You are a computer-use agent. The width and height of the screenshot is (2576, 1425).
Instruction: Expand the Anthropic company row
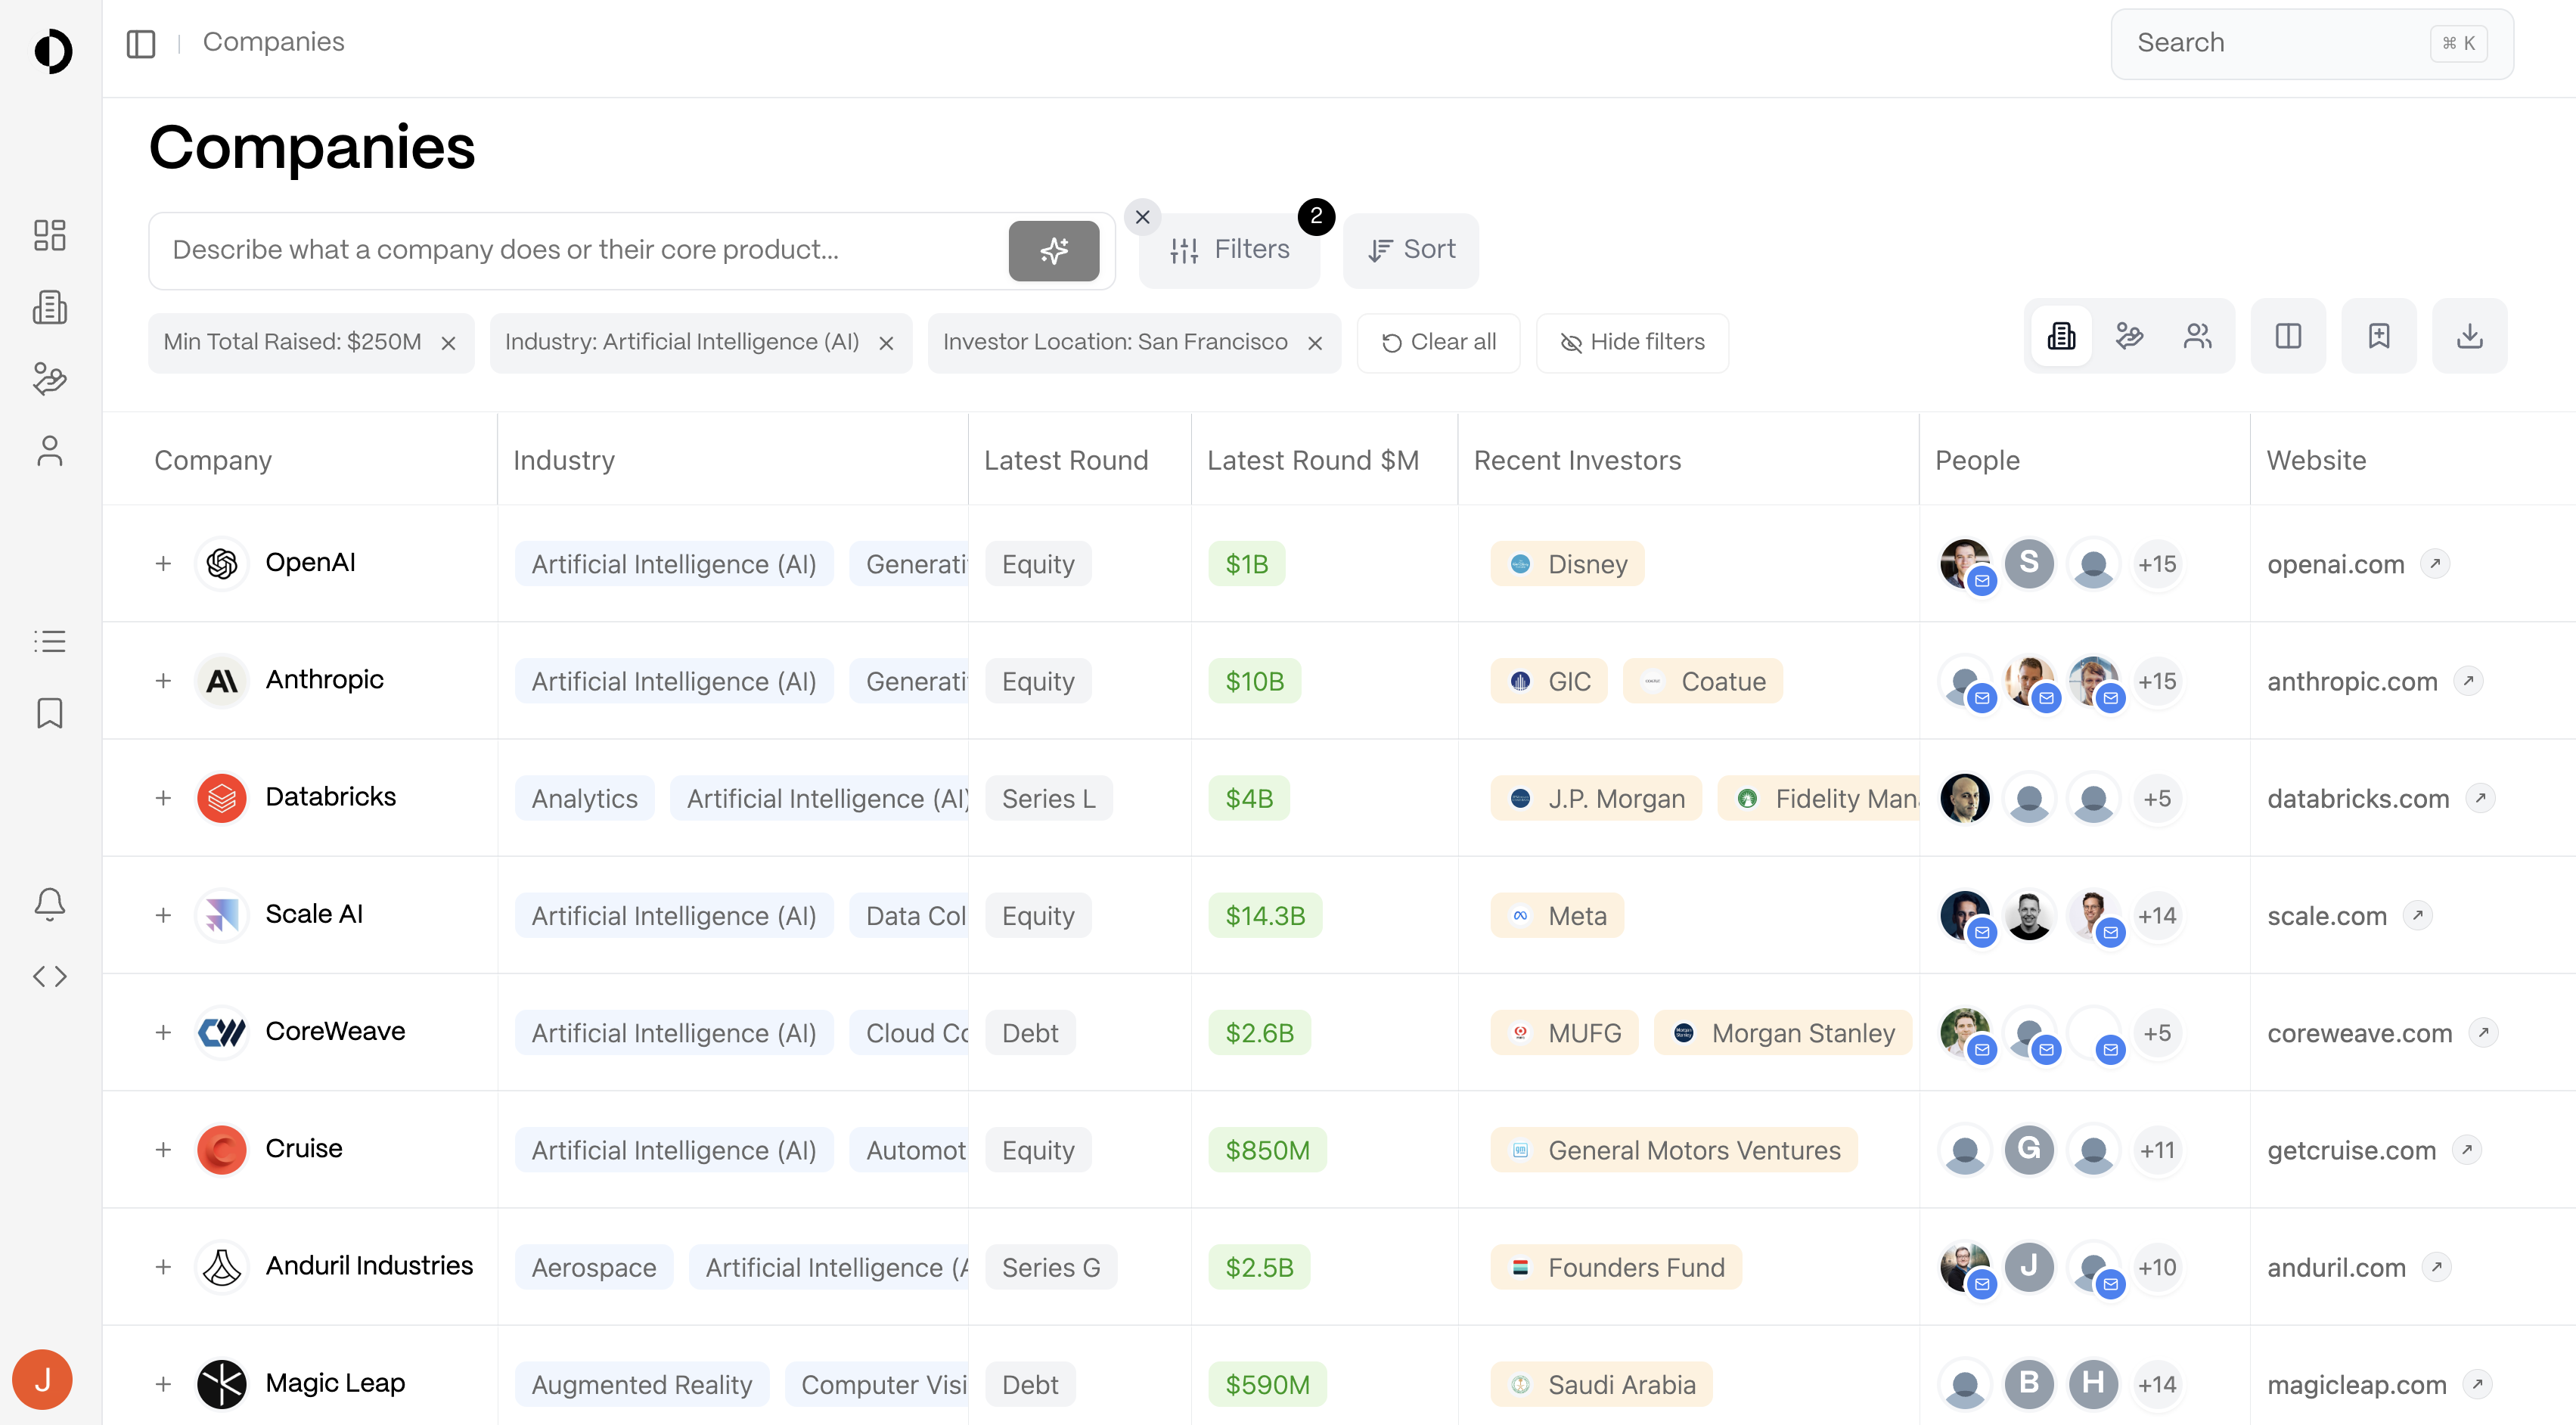[x=164, y=680]
